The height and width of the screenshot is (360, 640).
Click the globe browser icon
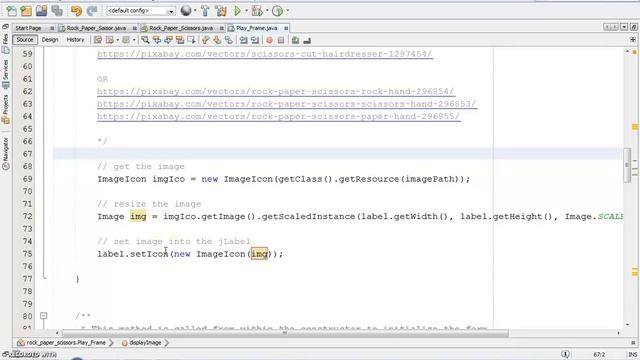tap(186, 11)
